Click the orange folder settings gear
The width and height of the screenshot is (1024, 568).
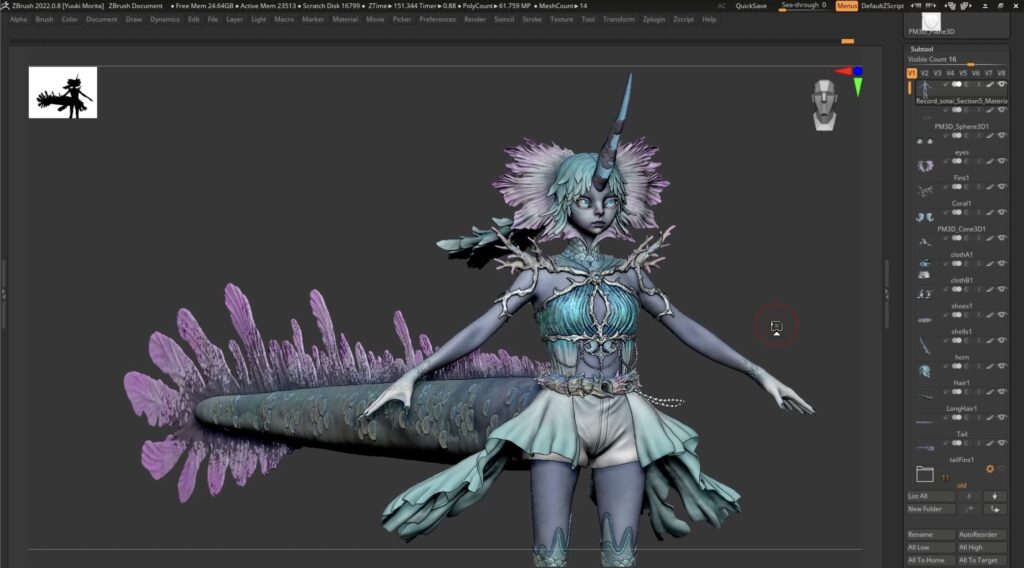(x=990, y=468)
